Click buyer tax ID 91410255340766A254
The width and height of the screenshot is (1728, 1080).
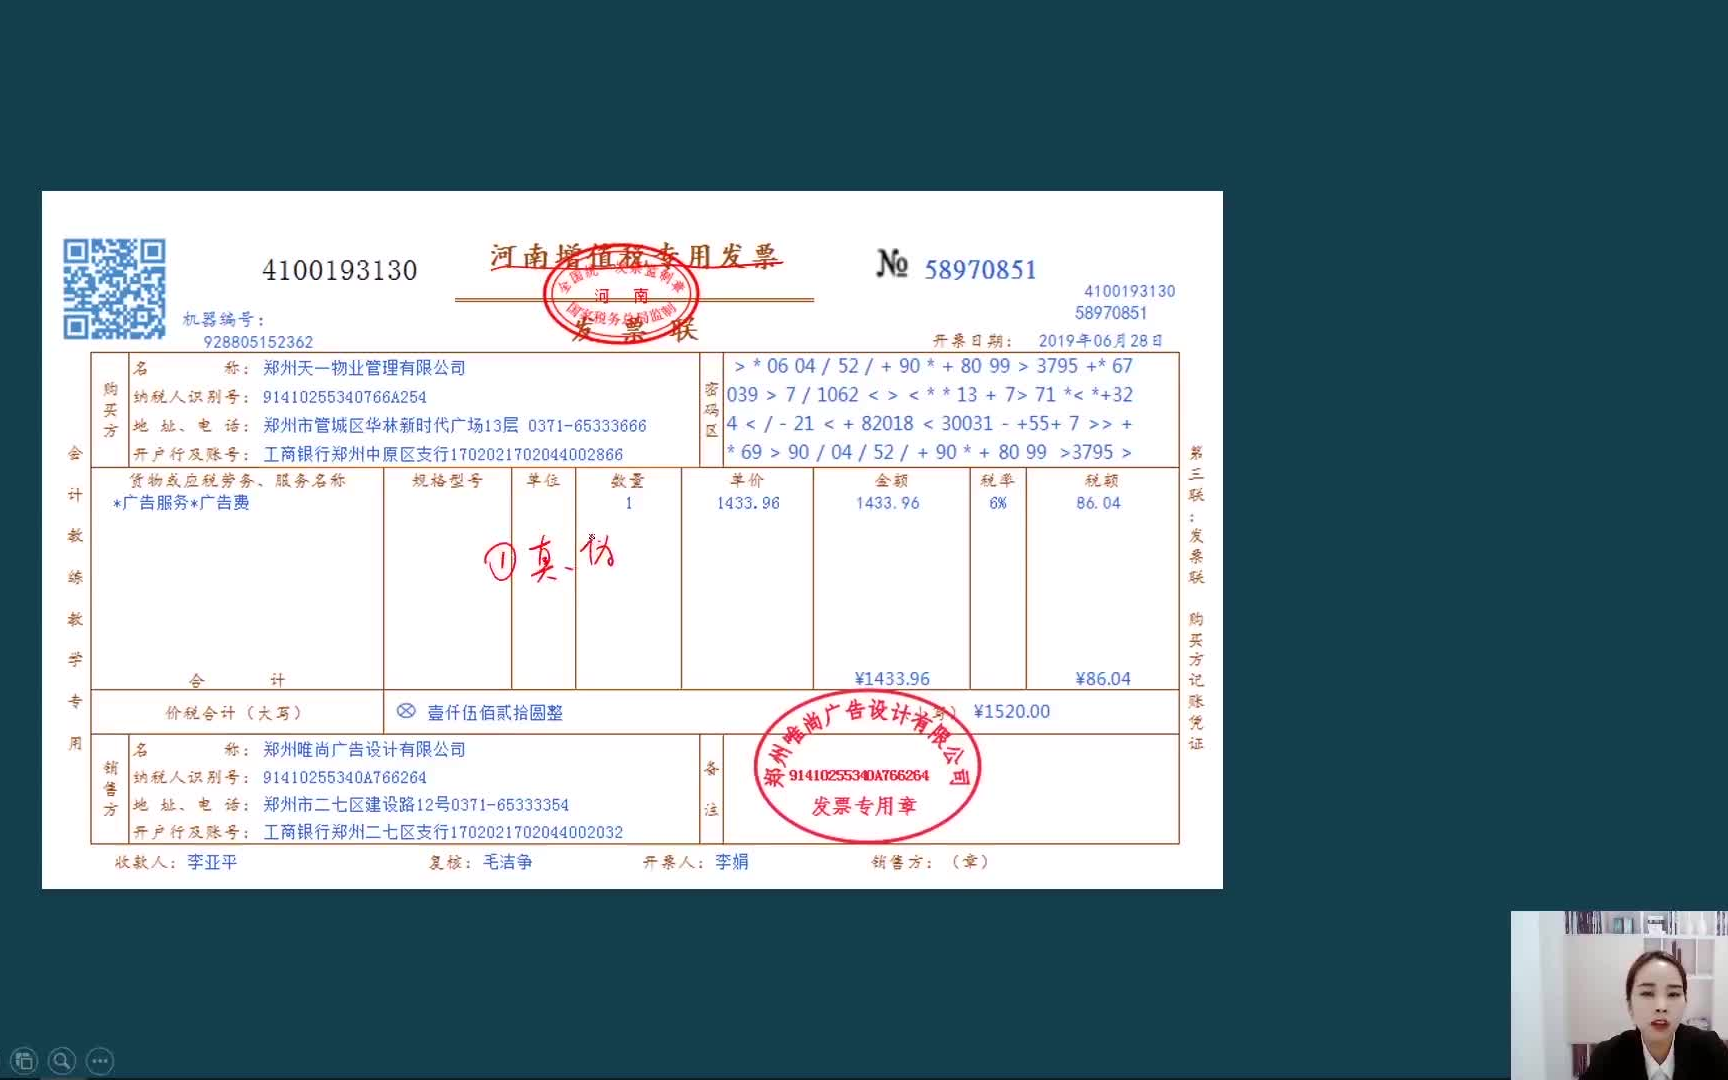[x=344, y=397]
